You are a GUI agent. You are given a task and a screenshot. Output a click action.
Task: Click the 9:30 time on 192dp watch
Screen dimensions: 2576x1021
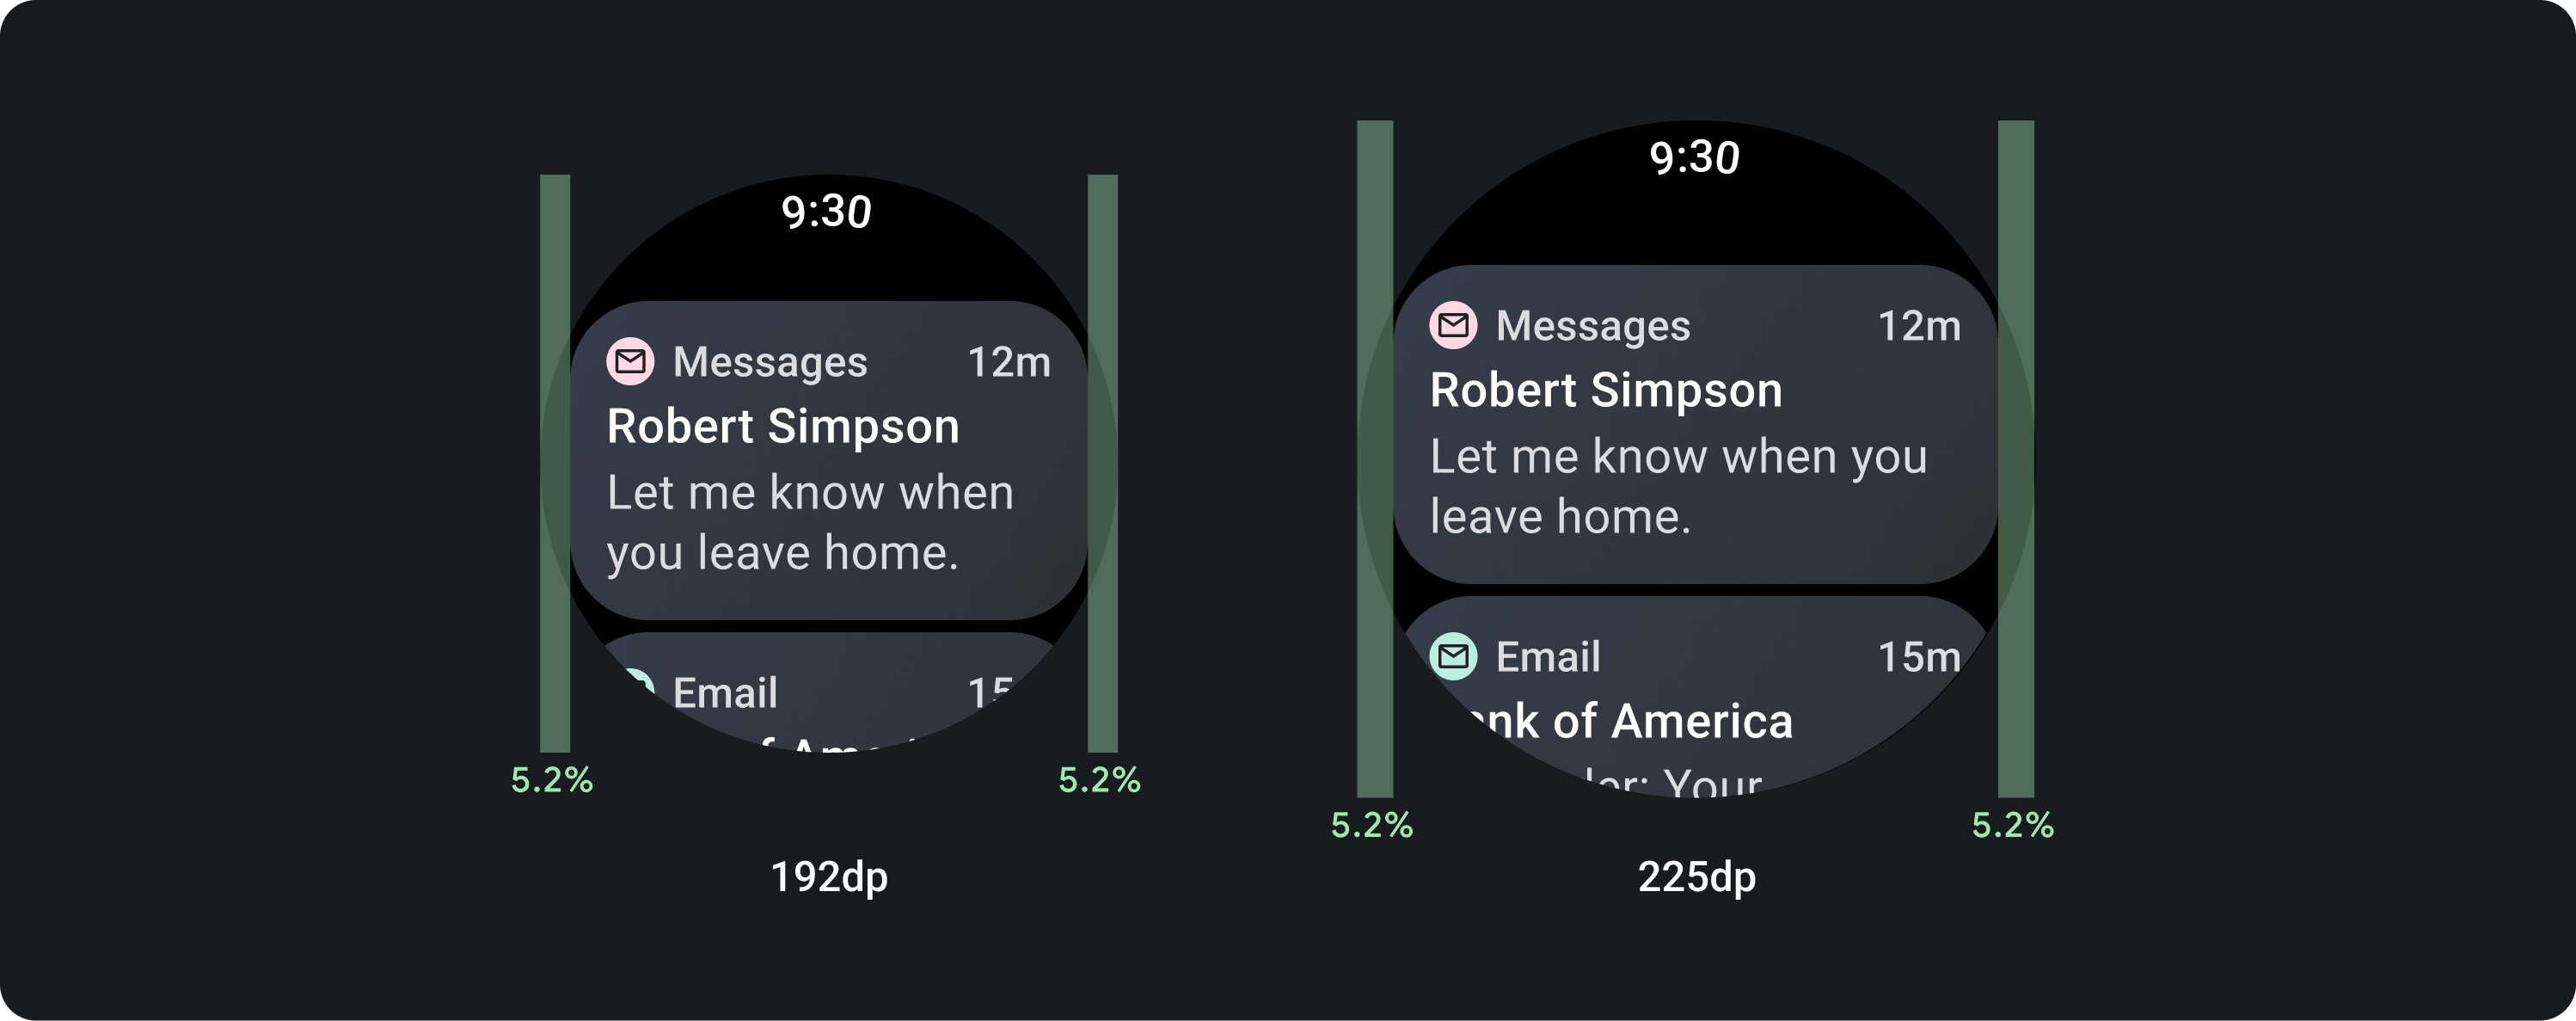point(826,212)
